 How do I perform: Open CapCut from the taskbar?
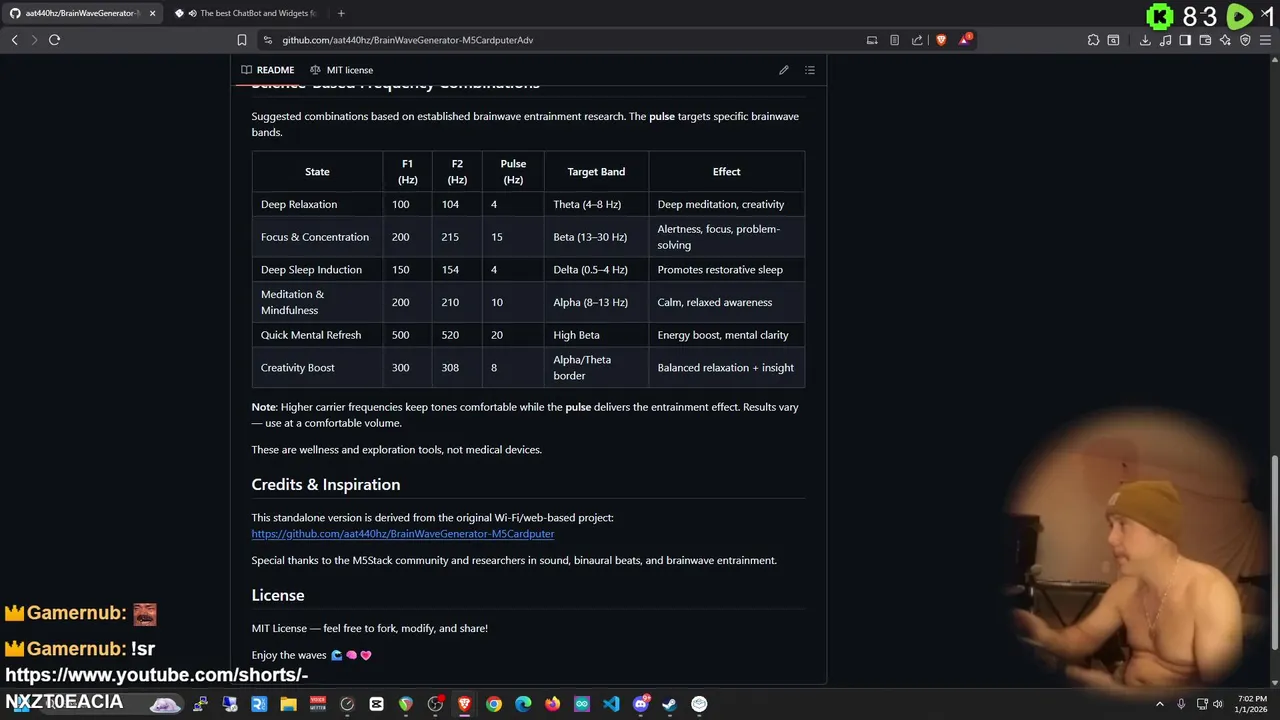376,704
